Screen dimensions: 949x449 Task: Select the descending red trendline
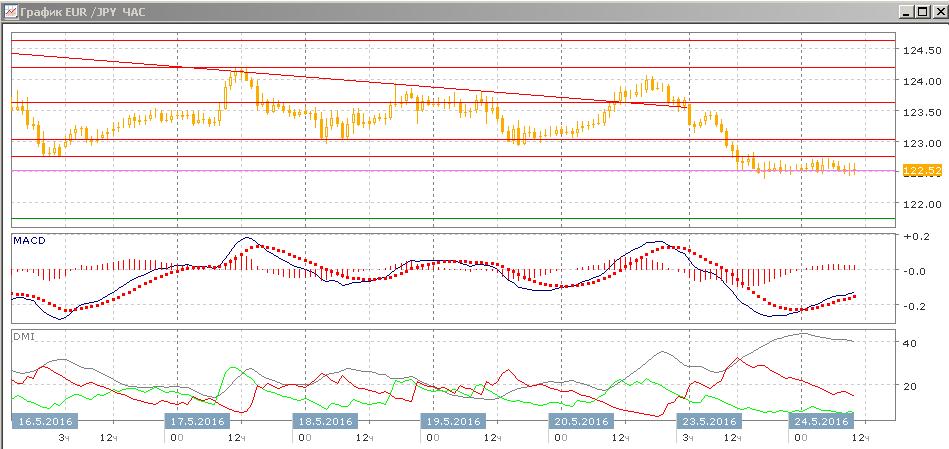[350, 80]
